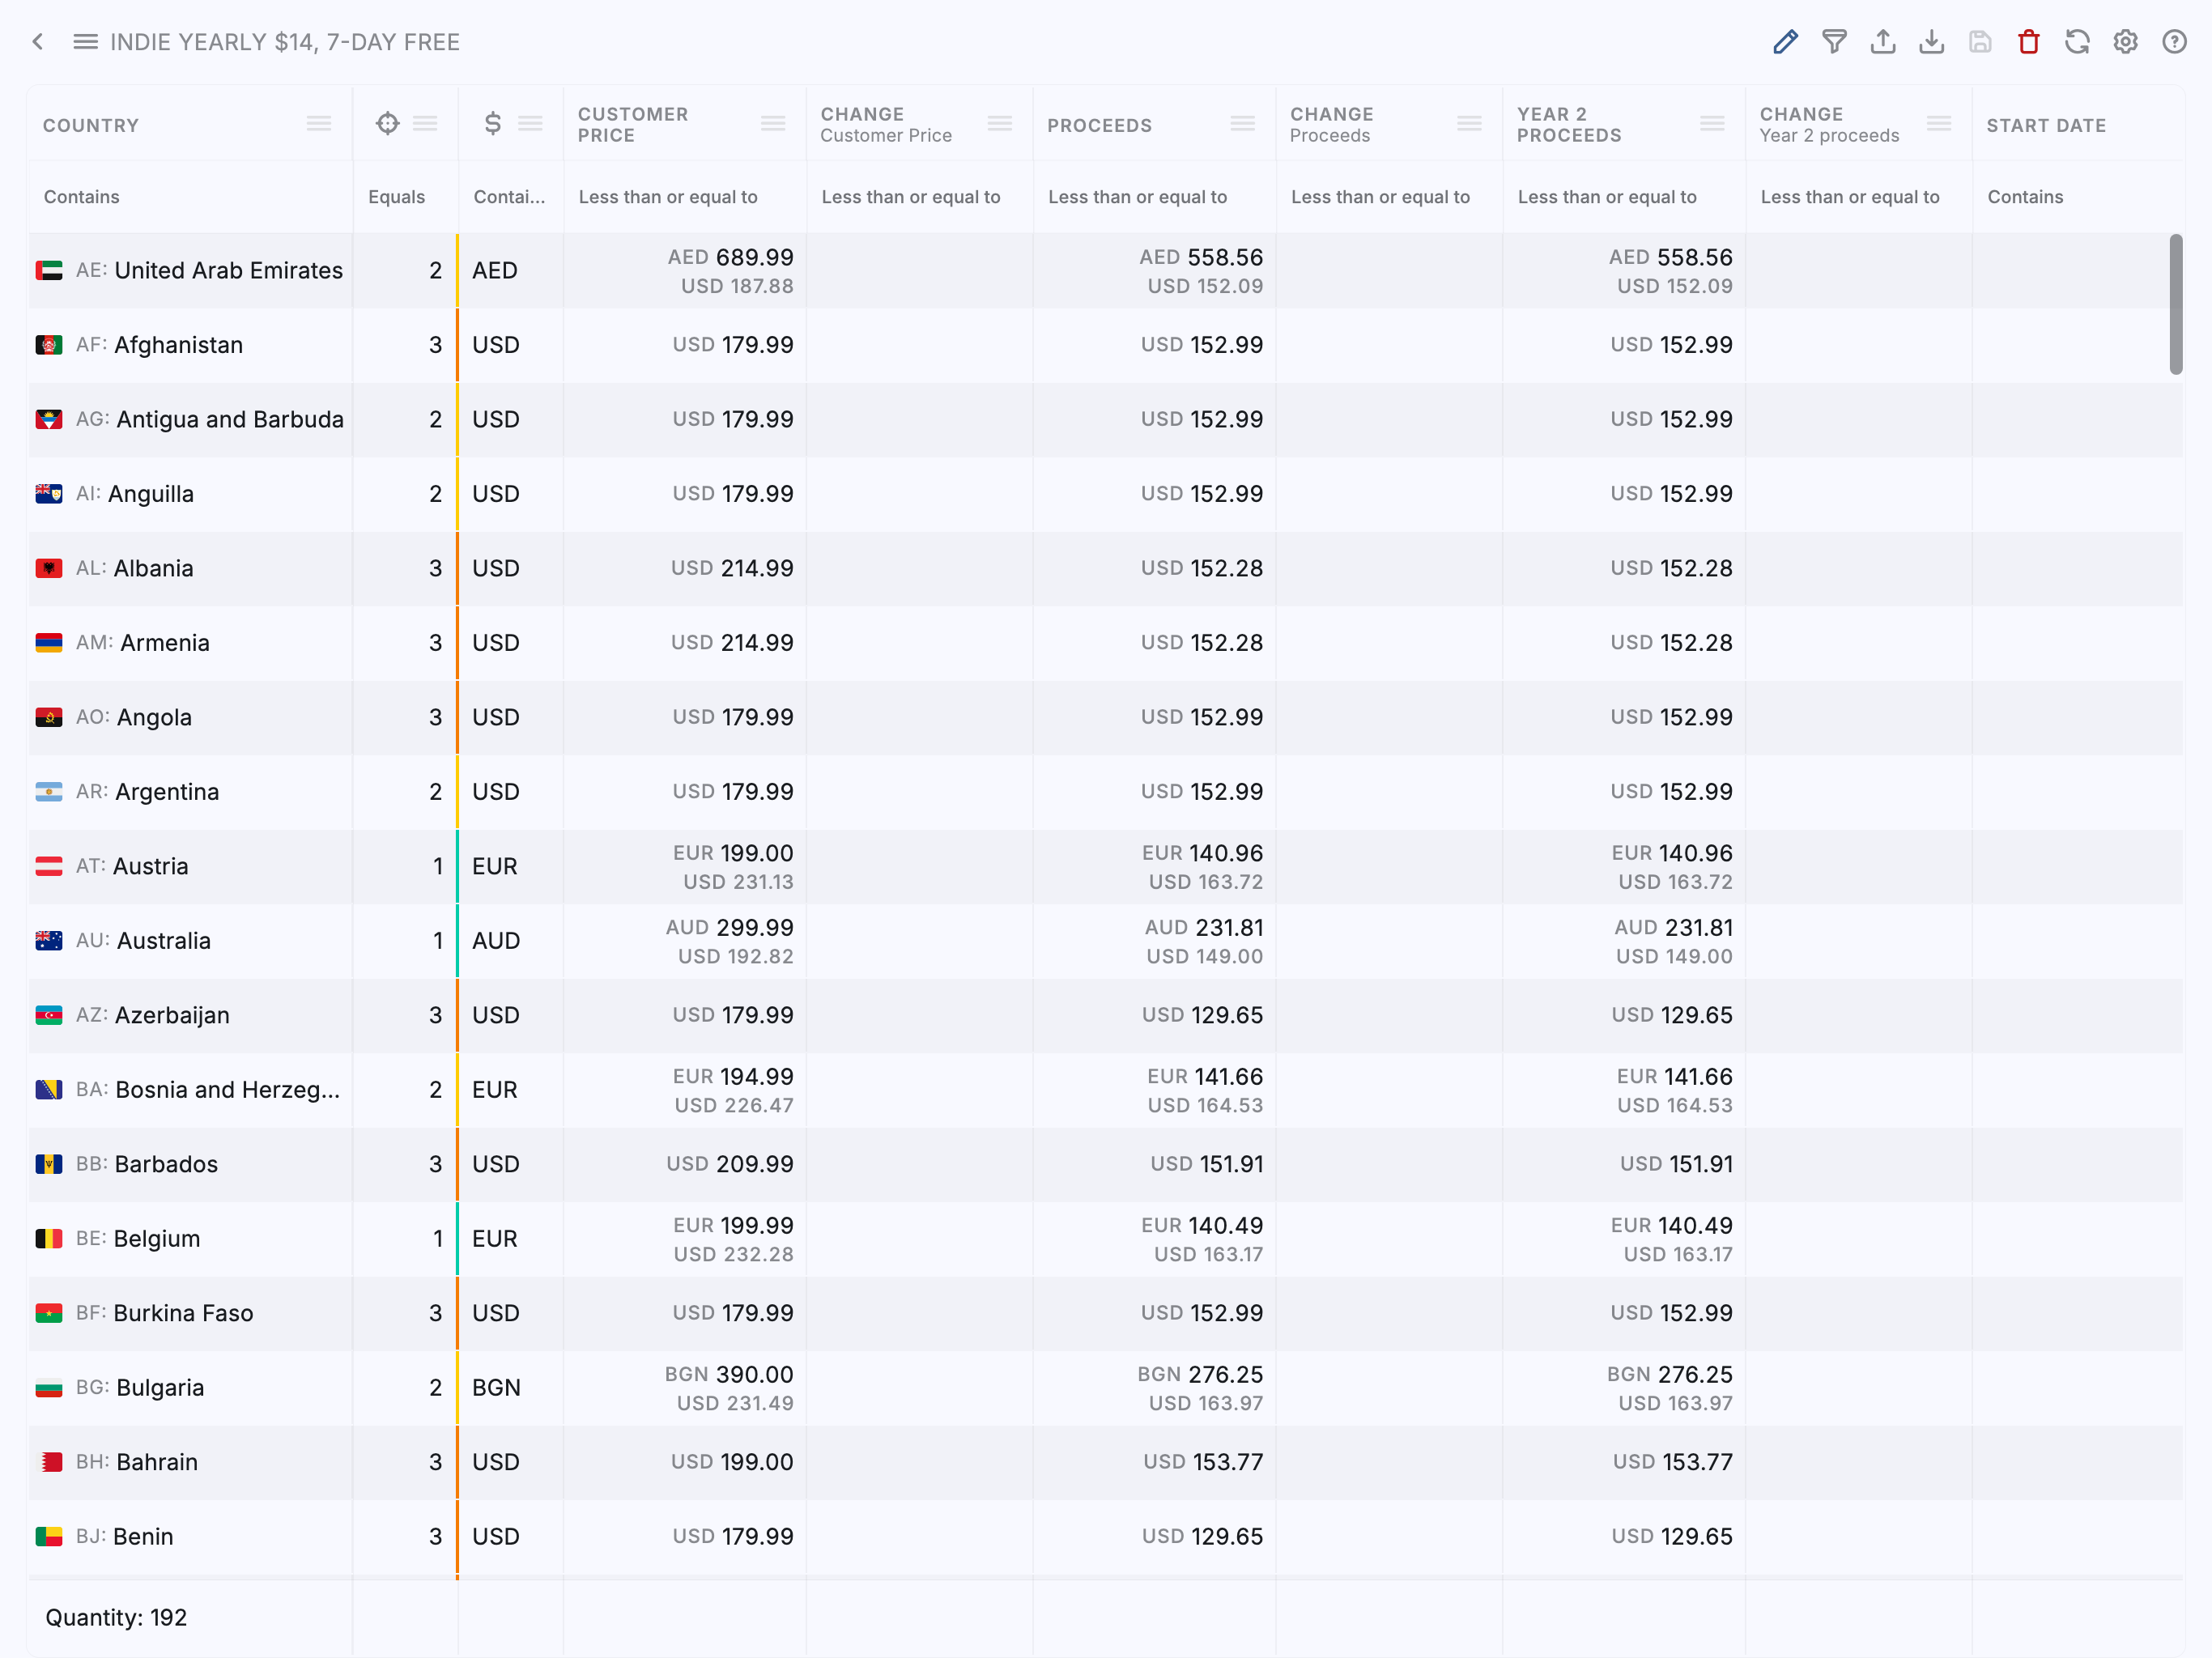This screenshot has width=2212, height=1658.
Task: Open the Customer Price column menu
Action: tap(773, 124)
